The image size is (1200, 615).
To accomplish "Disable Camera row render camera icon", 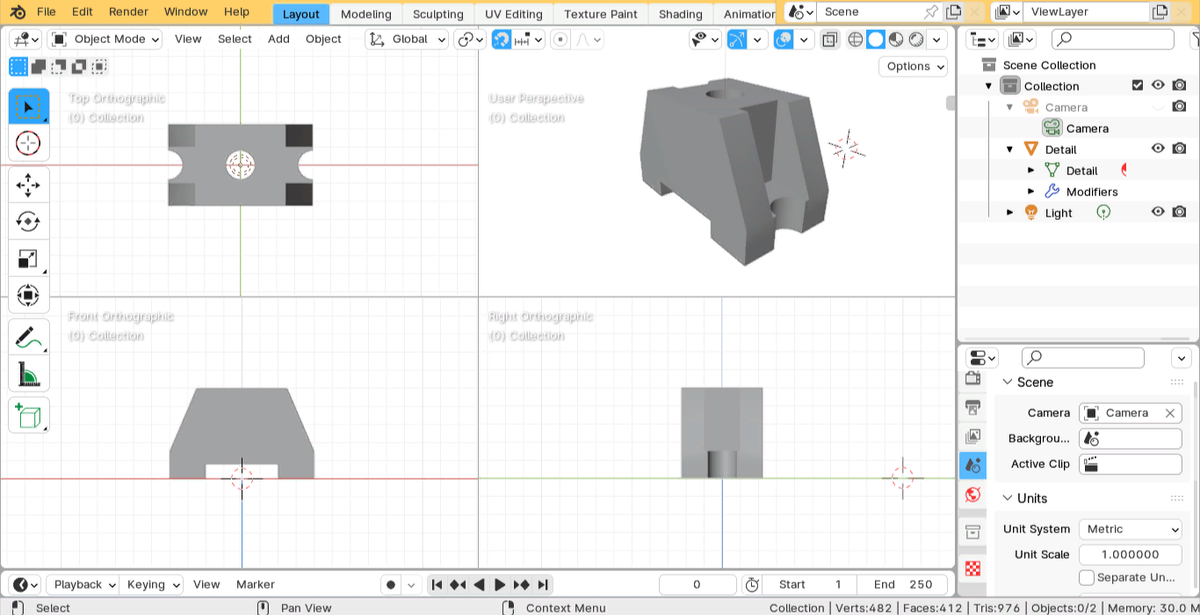I will click(1180, 107).
